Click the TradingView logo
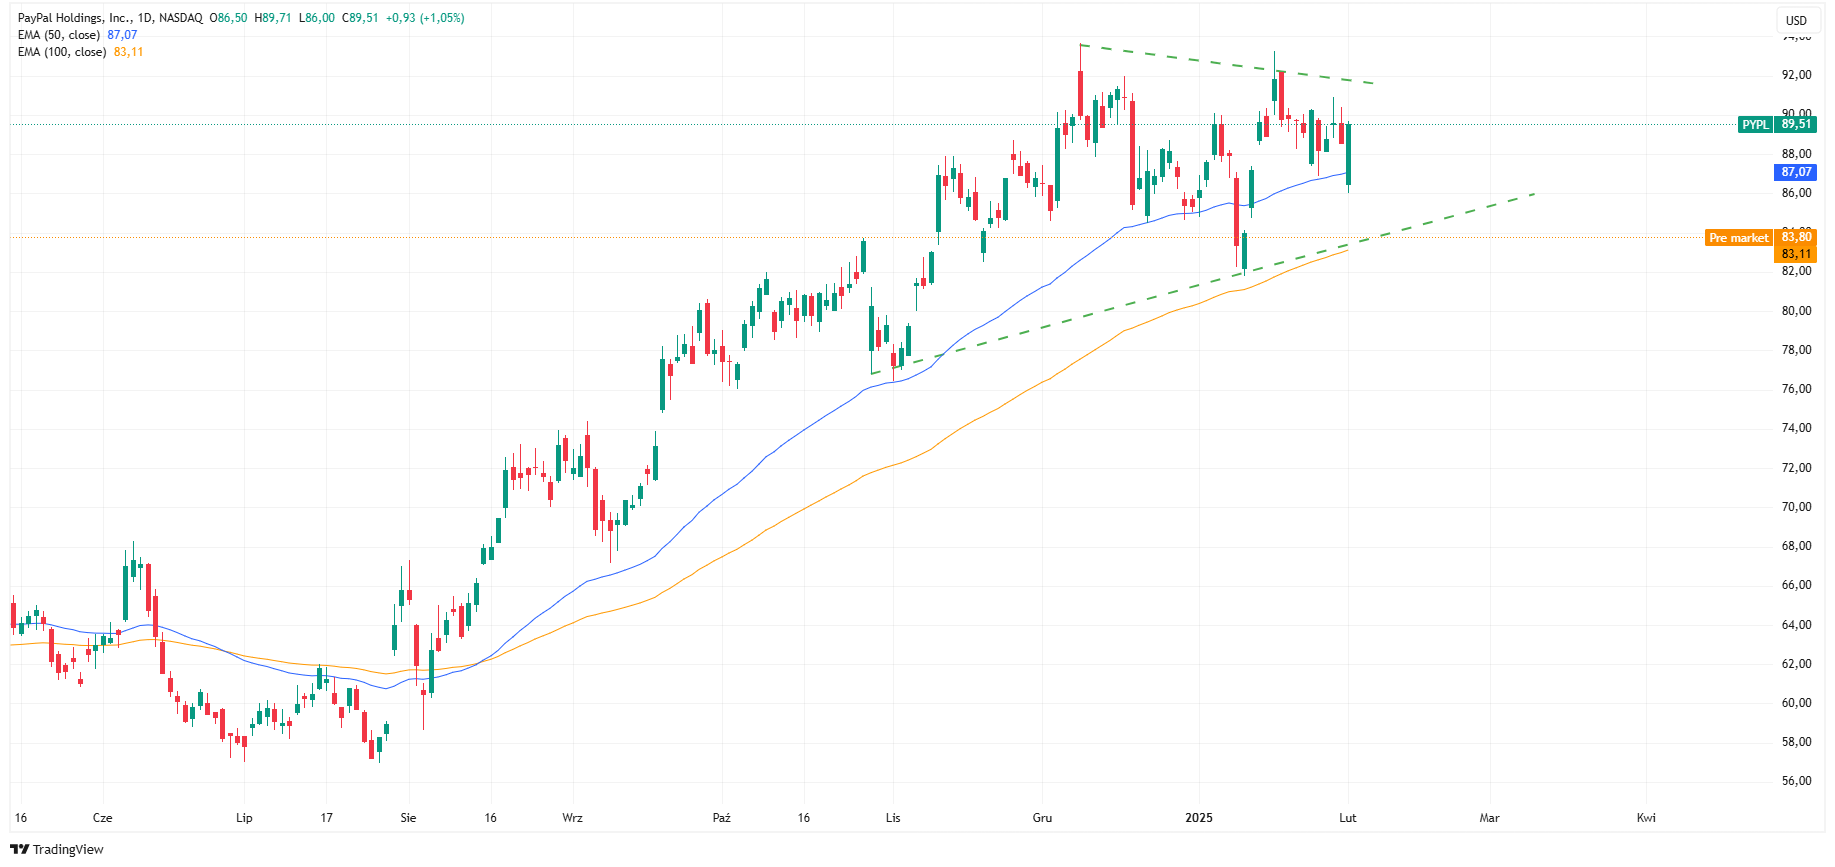Viewport: 1835px width, 867px height. (x=57, y=849)
